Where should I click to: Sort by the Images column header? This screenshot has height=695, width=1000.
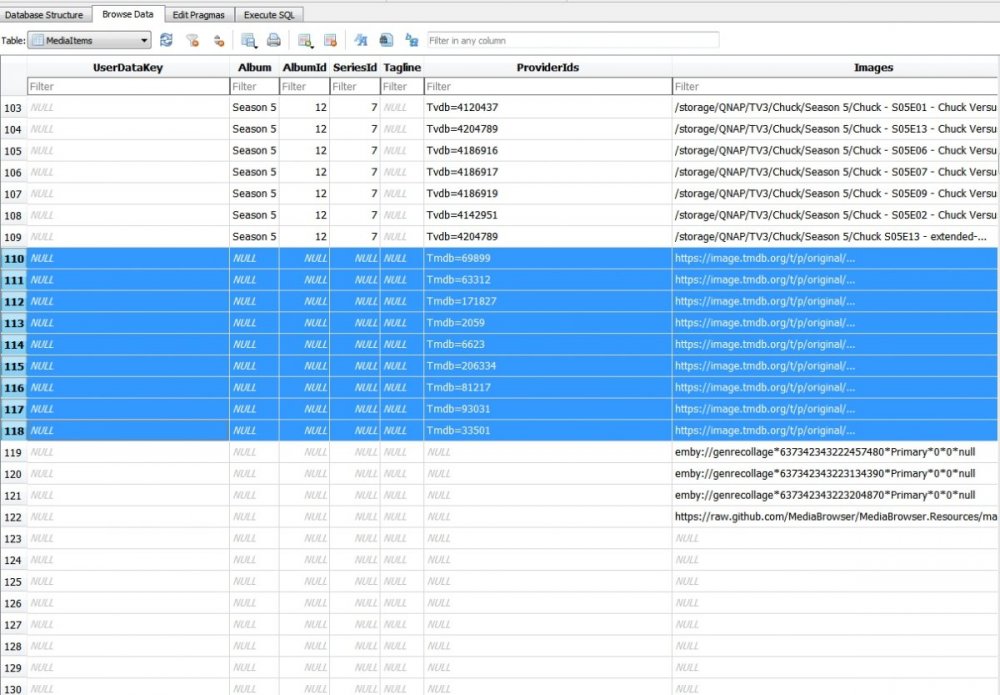872,68
